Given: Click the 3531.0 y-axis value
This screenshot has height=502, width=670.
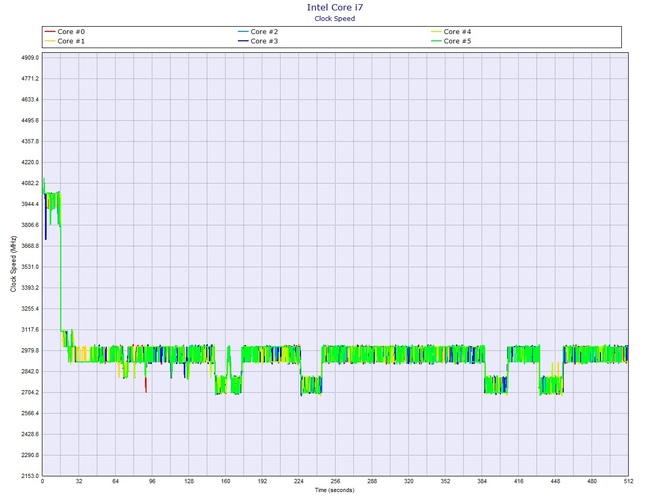Looking at the screenshot, I should 30,267.
